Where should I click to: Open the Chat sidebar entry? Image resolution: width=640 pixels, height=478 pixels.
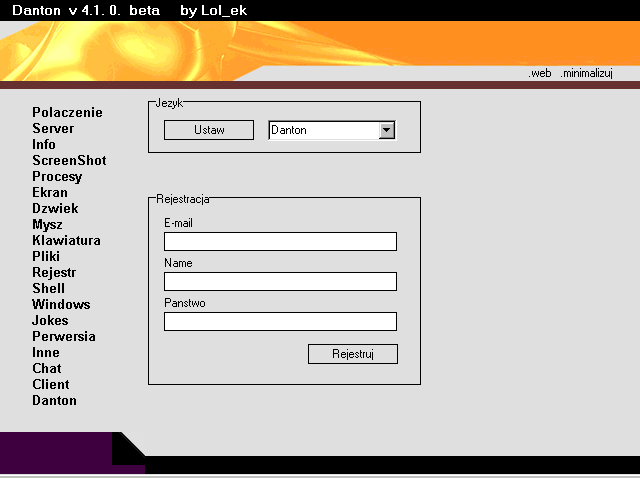point(47,369)
